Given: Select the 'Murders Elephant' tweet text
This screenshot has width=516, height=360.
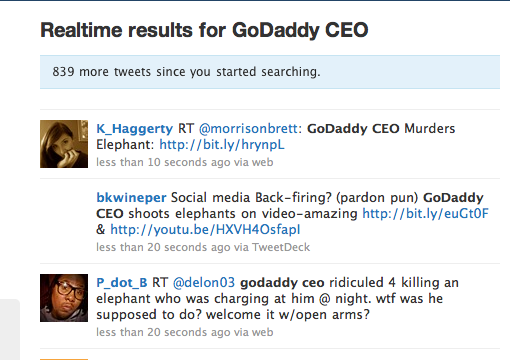Looking at the screenshot, I should click(275, 136).
